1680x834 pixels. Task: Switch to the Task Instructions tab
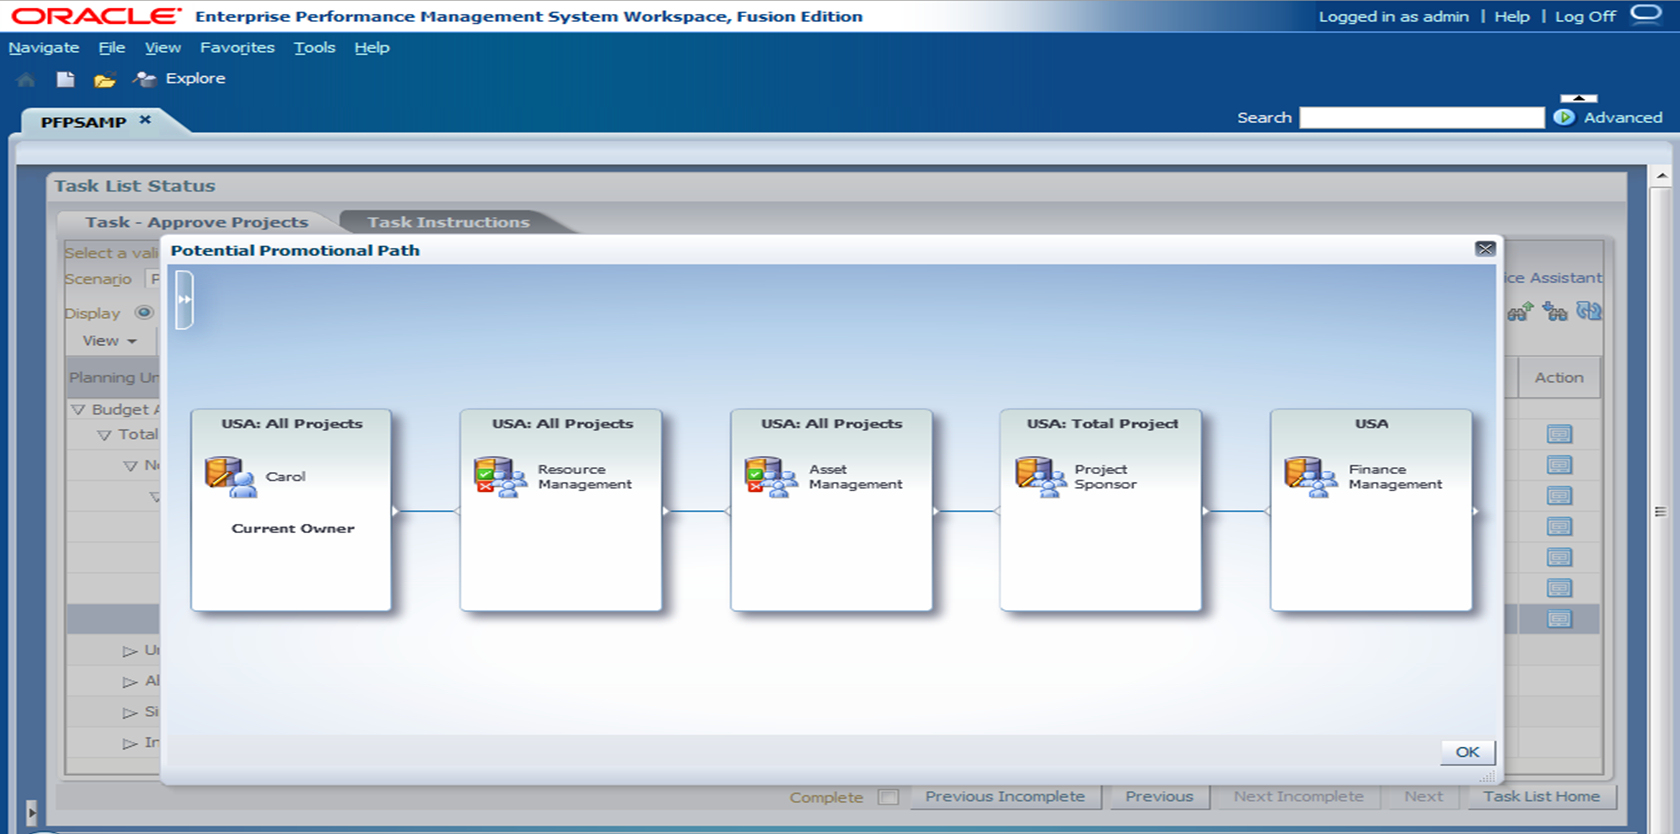448,222
